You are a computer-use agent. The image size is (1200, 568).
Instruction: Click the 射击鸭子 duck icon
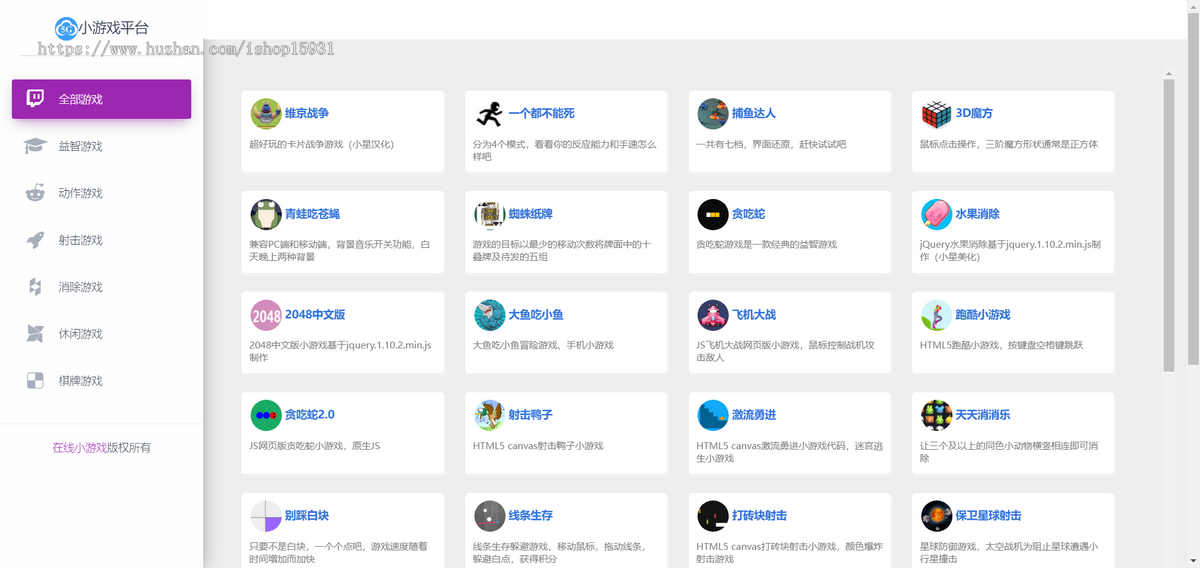tap(489, 415)
